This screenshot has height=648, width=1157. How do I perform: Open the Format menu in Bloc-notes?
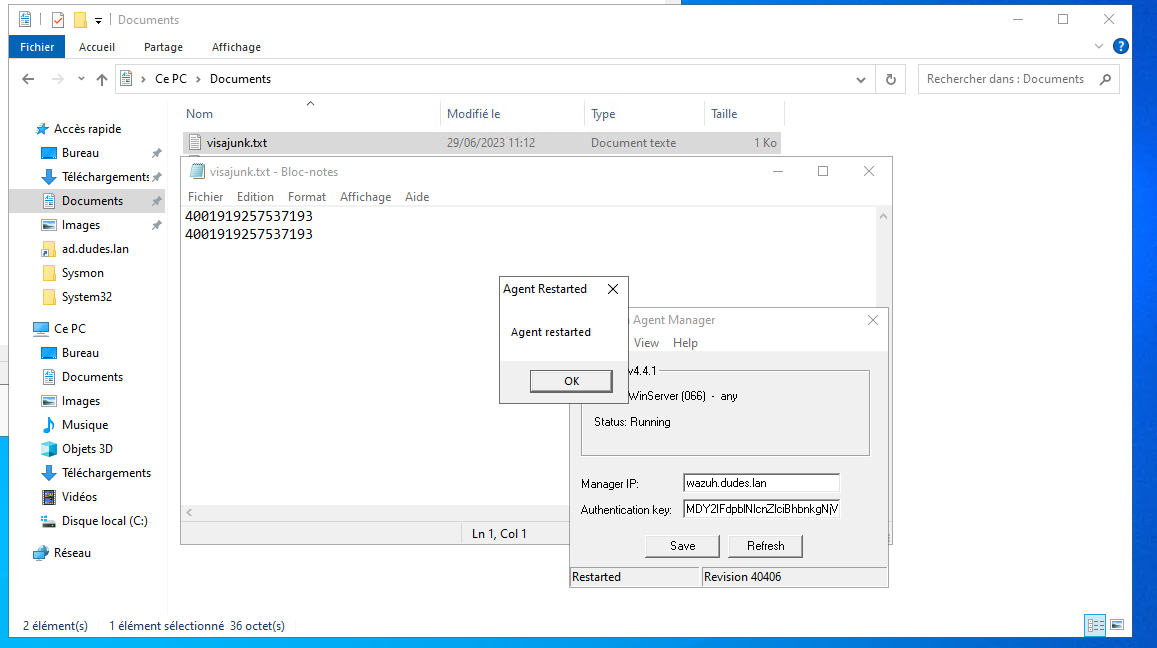point(307,197)
